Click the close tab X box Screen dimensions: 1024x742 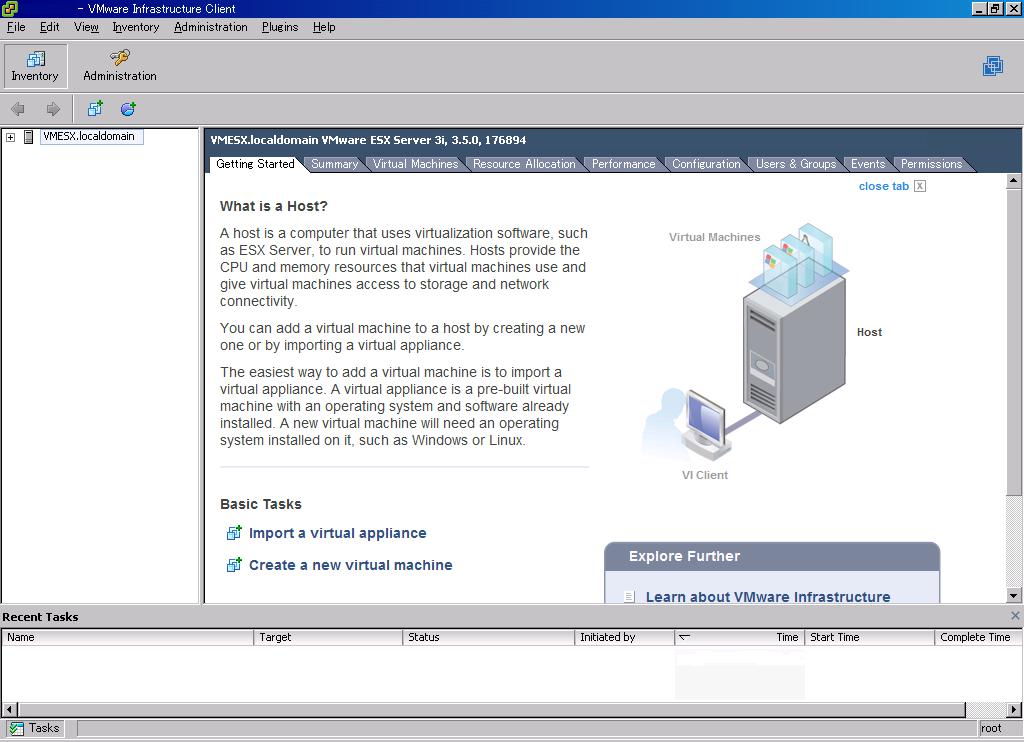point(920,186)
